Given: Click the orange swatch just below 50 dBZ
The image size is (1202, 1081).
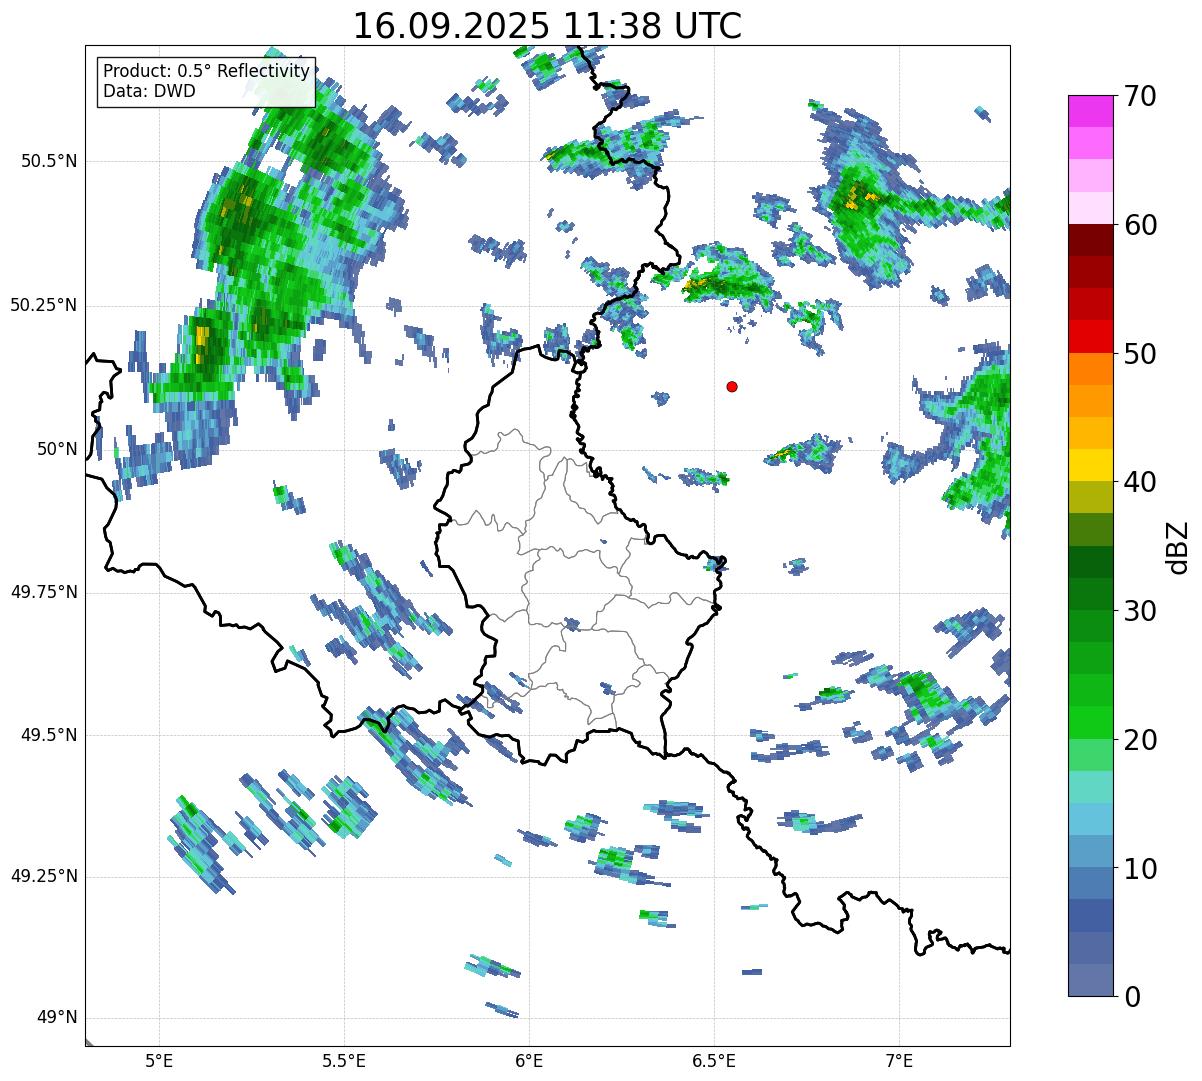Looking at the screenshot, I should (x=1090, y=369).
